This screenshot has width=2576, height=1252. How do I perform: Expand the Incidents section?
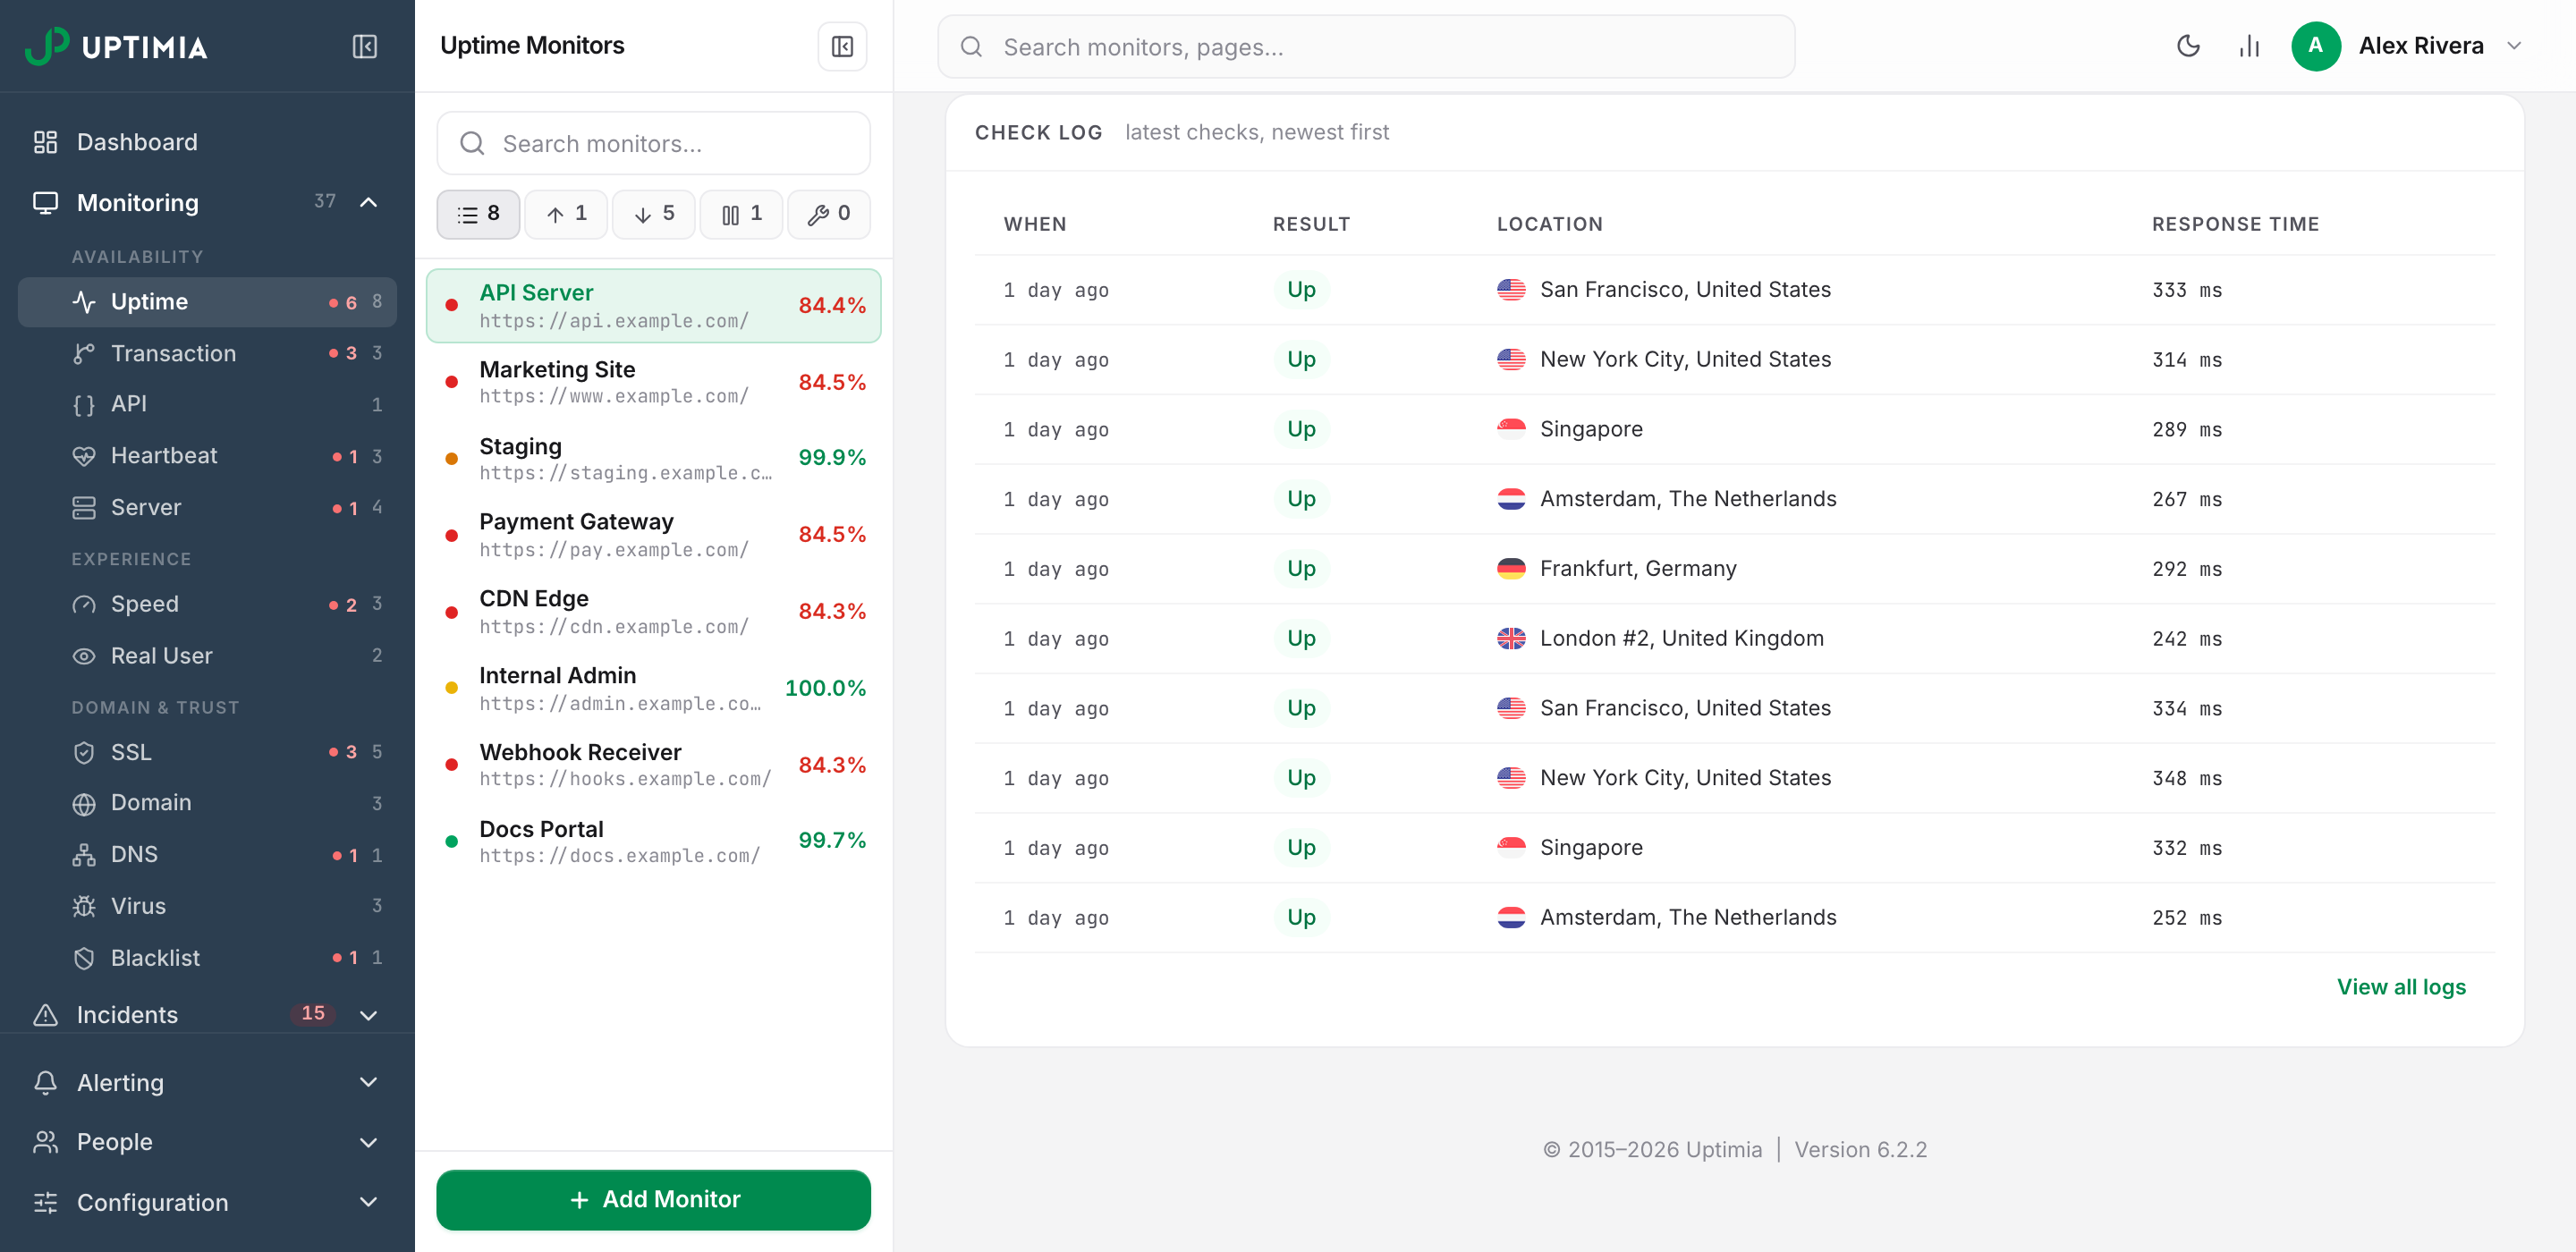pyautogui.click(x=207, y=1014)
